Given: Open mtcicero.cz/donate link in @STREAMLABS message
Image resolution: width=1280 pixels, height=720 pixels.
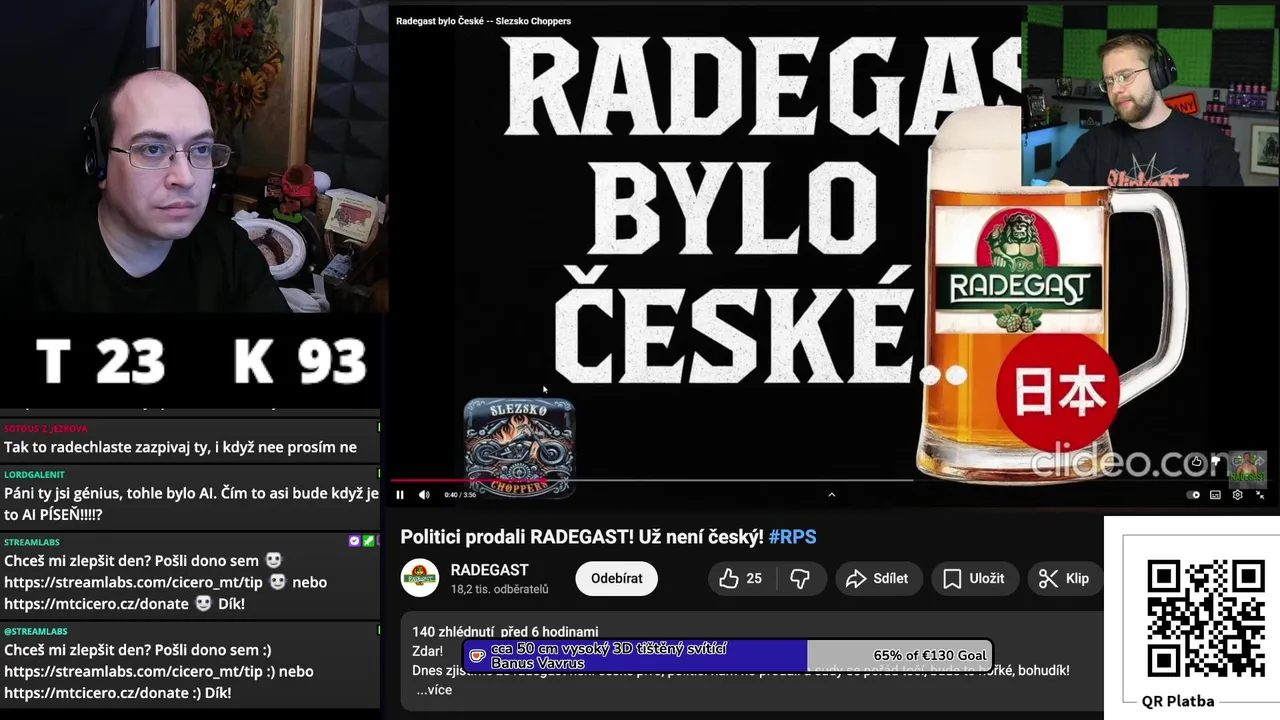Looking at the screenshot, I should tap(96, 693).
